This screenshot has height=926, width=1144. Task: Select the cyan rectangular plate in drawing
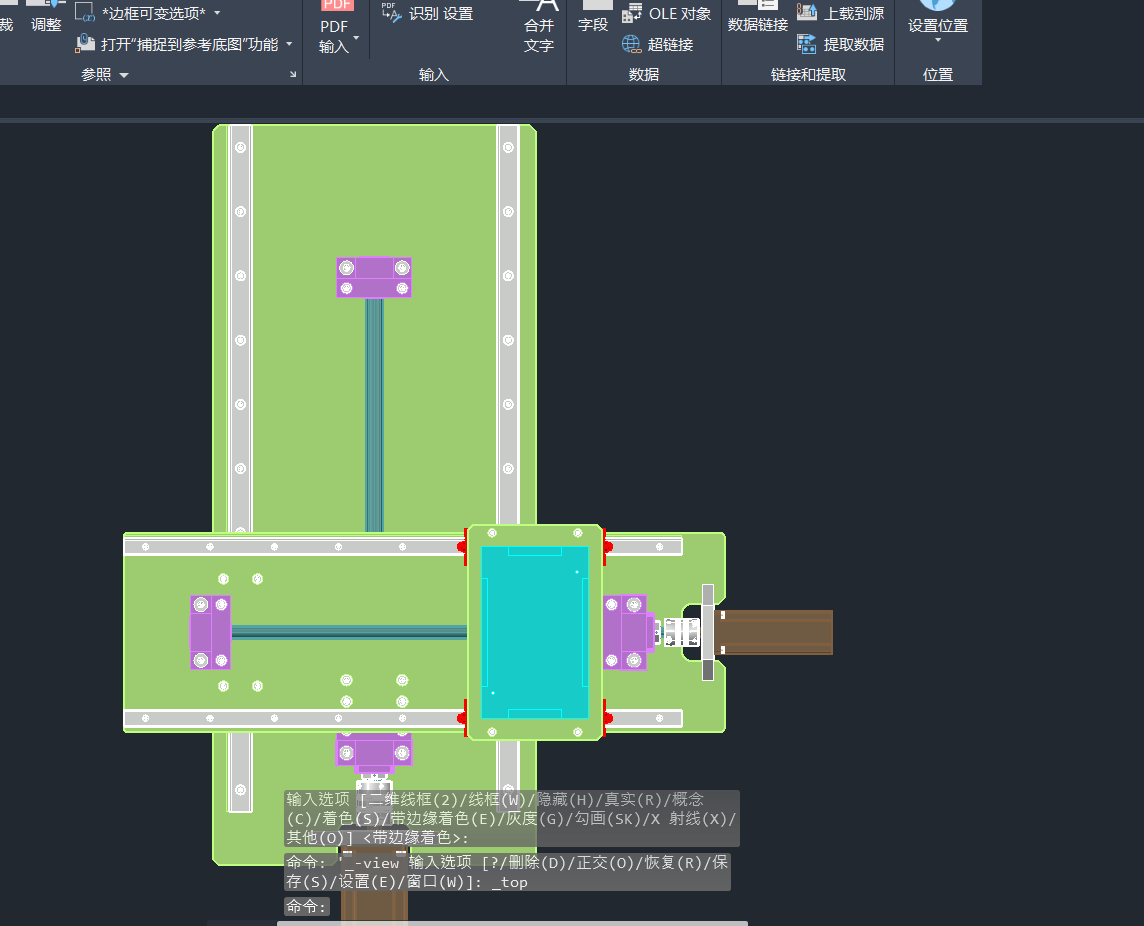pos(535,632)
